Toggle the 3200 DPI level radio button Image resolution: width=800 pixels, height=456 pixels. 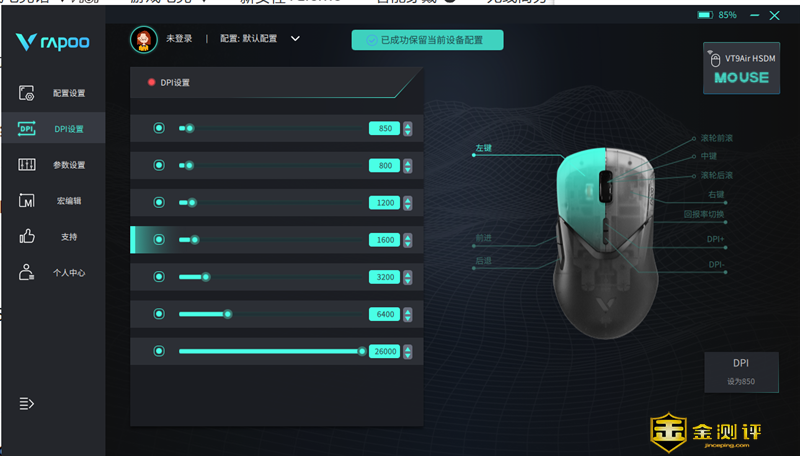(x=159, y=277)
